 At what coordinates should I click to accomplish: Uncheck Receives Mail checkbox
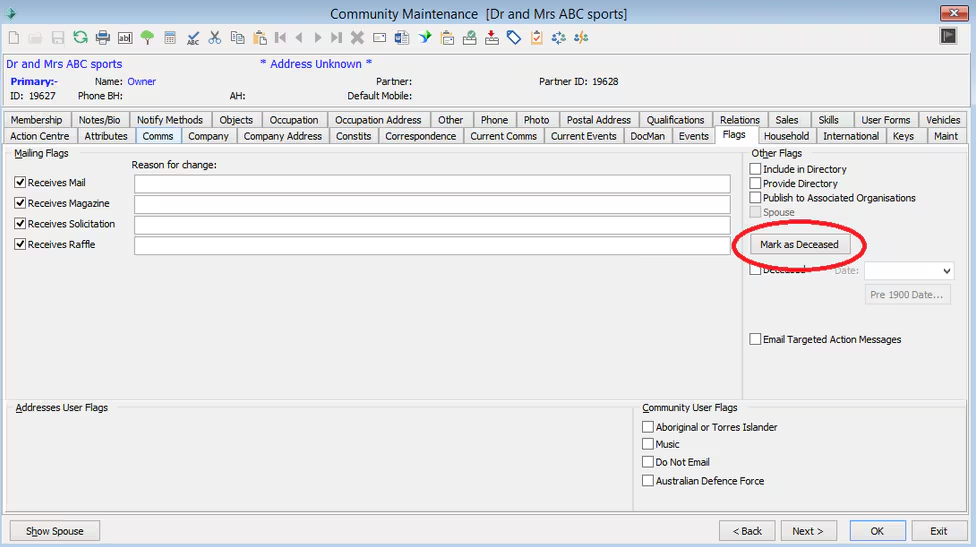20,182
